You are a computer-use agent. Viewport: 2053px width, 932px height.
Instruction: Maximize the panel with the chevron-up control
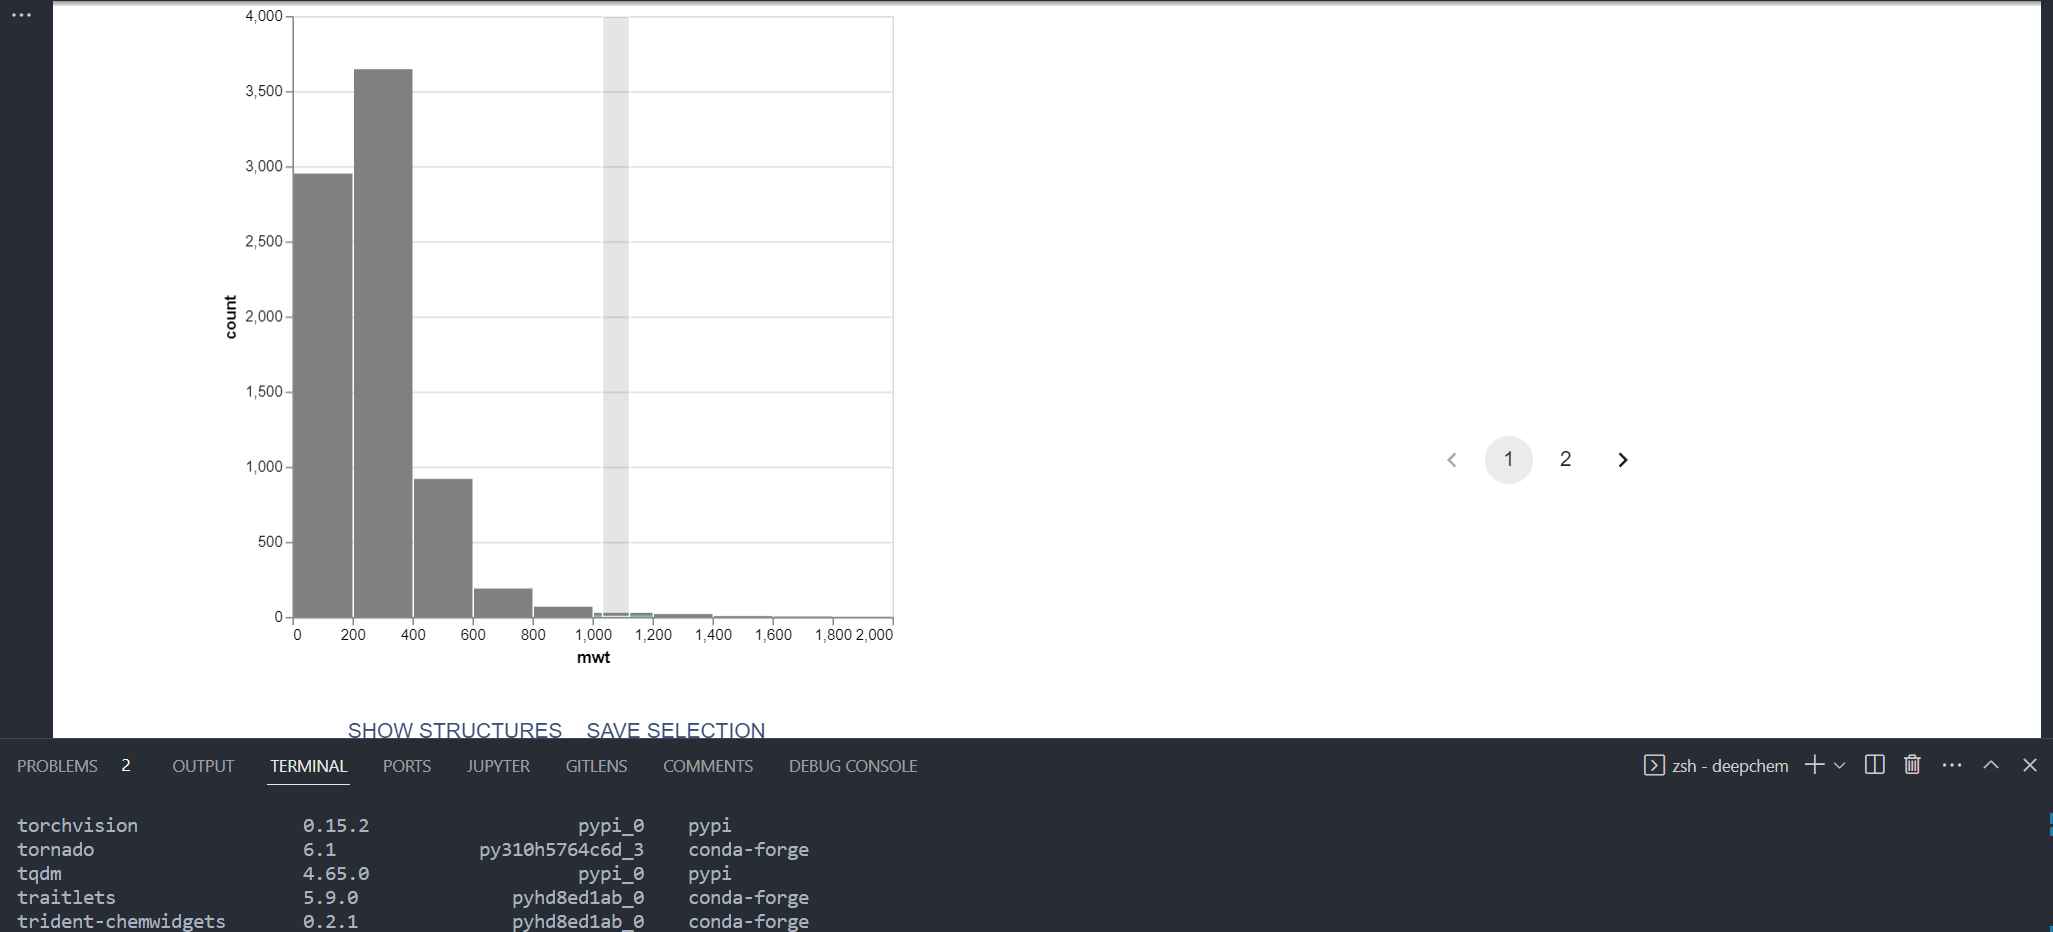[1990, 765]
